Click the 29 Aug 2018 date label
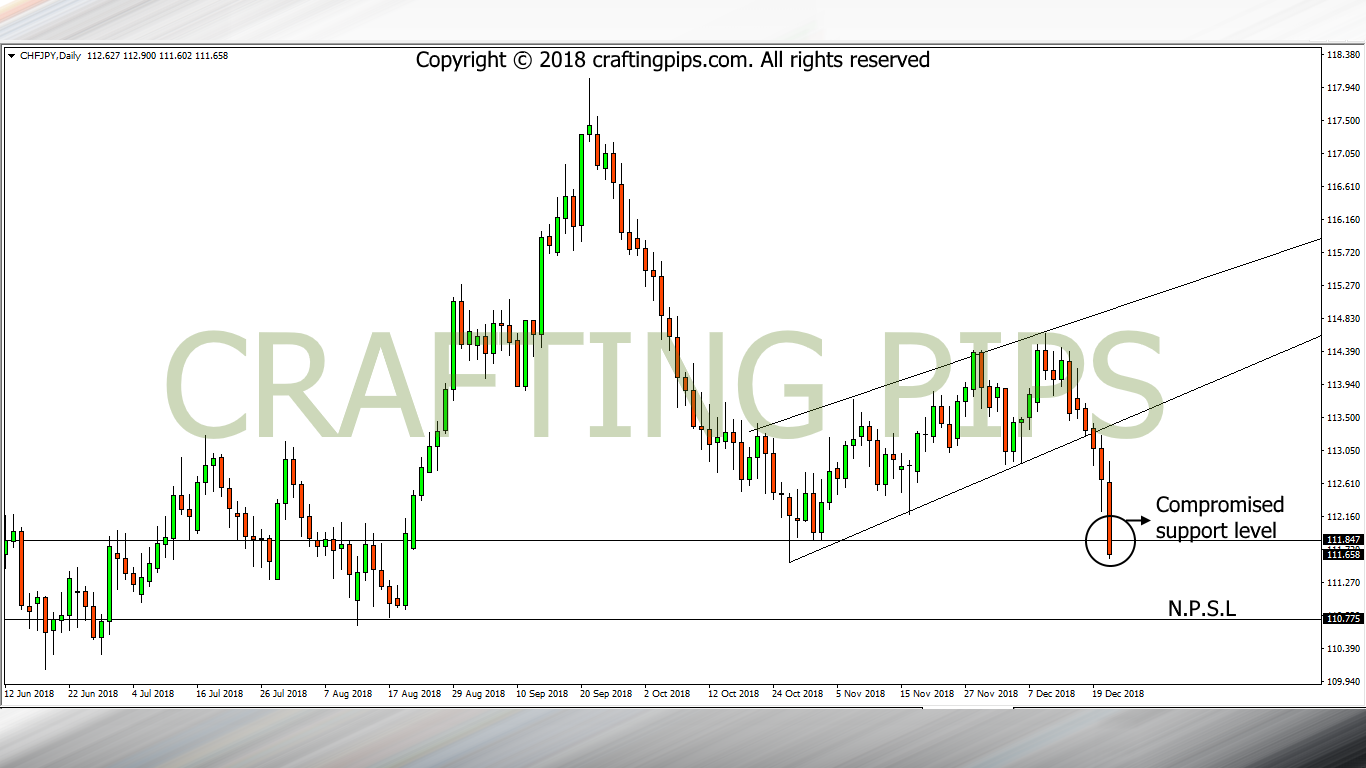Screen dimensions: 1366x768 [478, 693]
